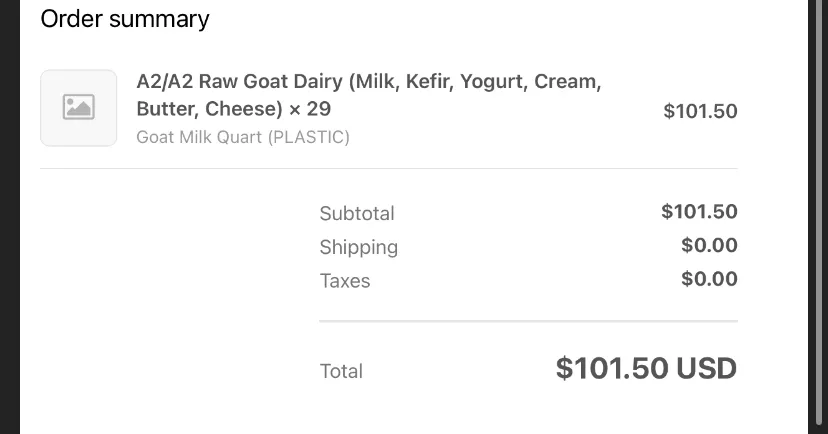This screenshot has height=434, width=828.
Task: Click the Shipping label
Action: click(359, 247)
